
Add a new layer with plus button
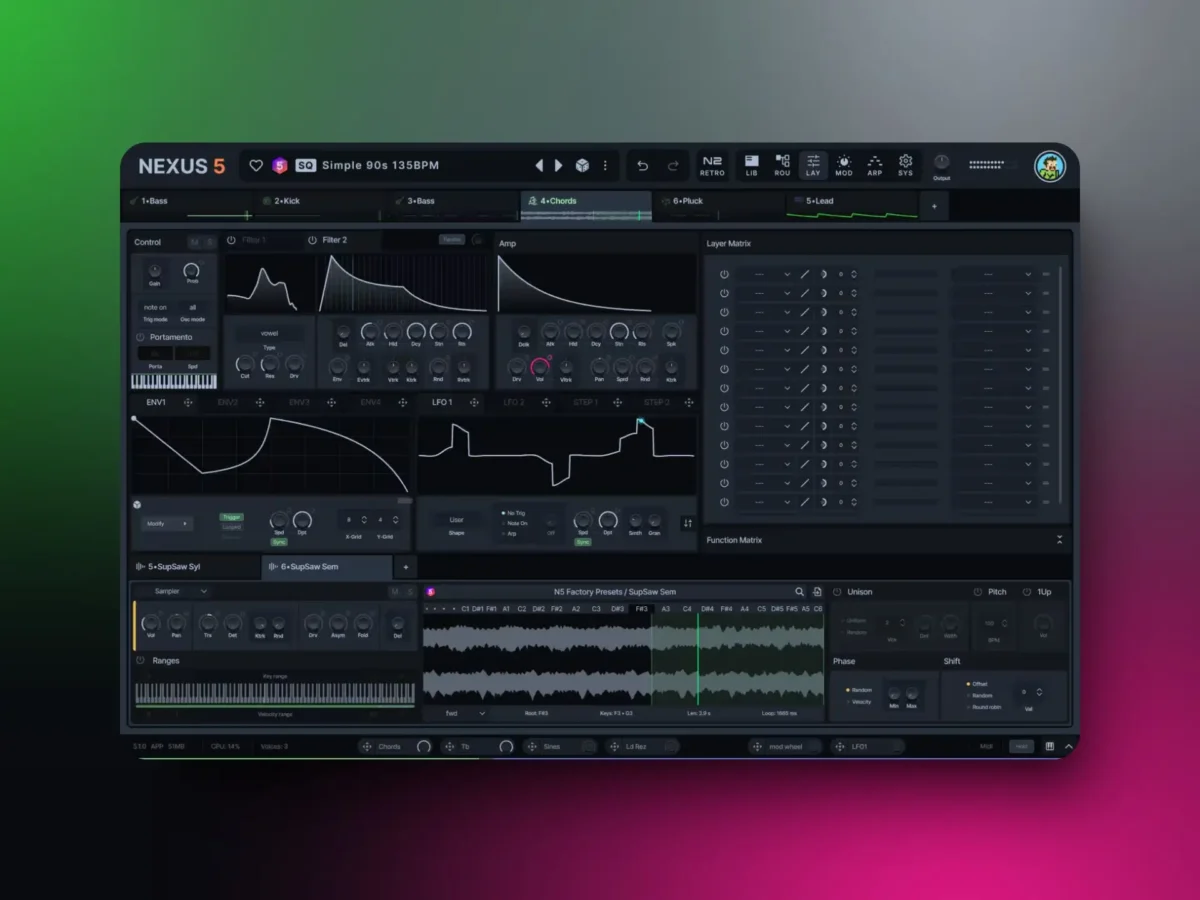tap(934, 206)
